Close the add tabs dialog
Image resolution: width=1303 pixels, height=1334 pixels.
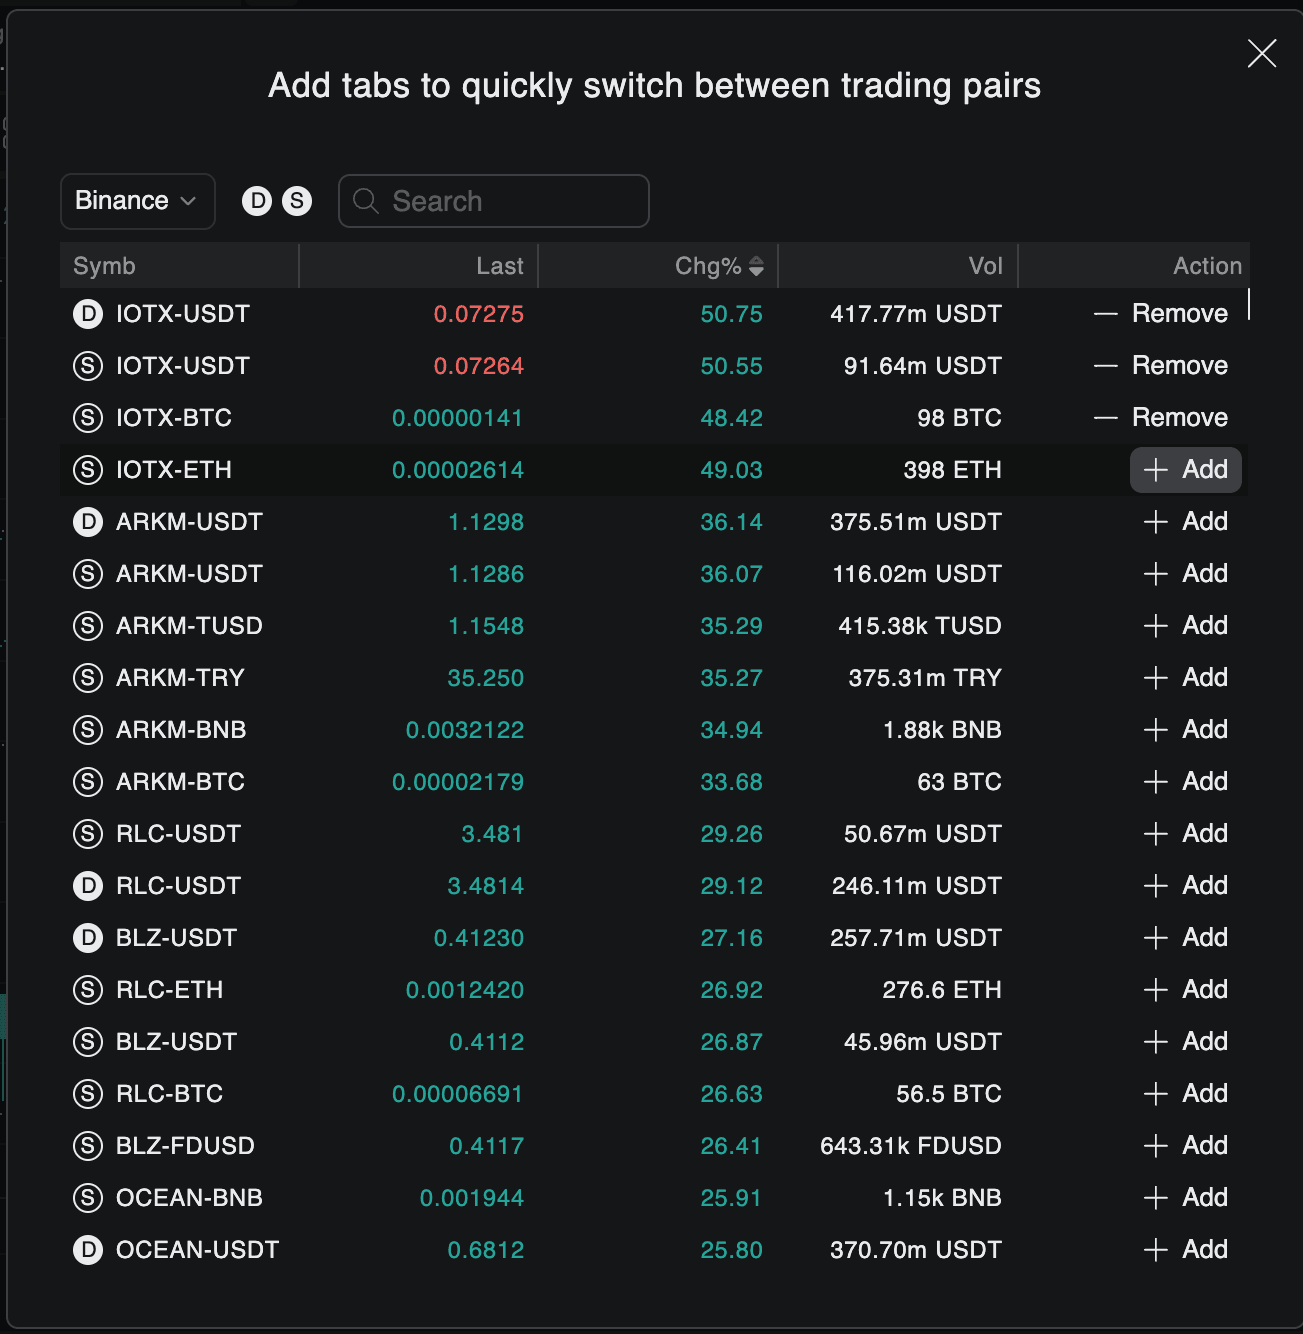click(1262, 54)
